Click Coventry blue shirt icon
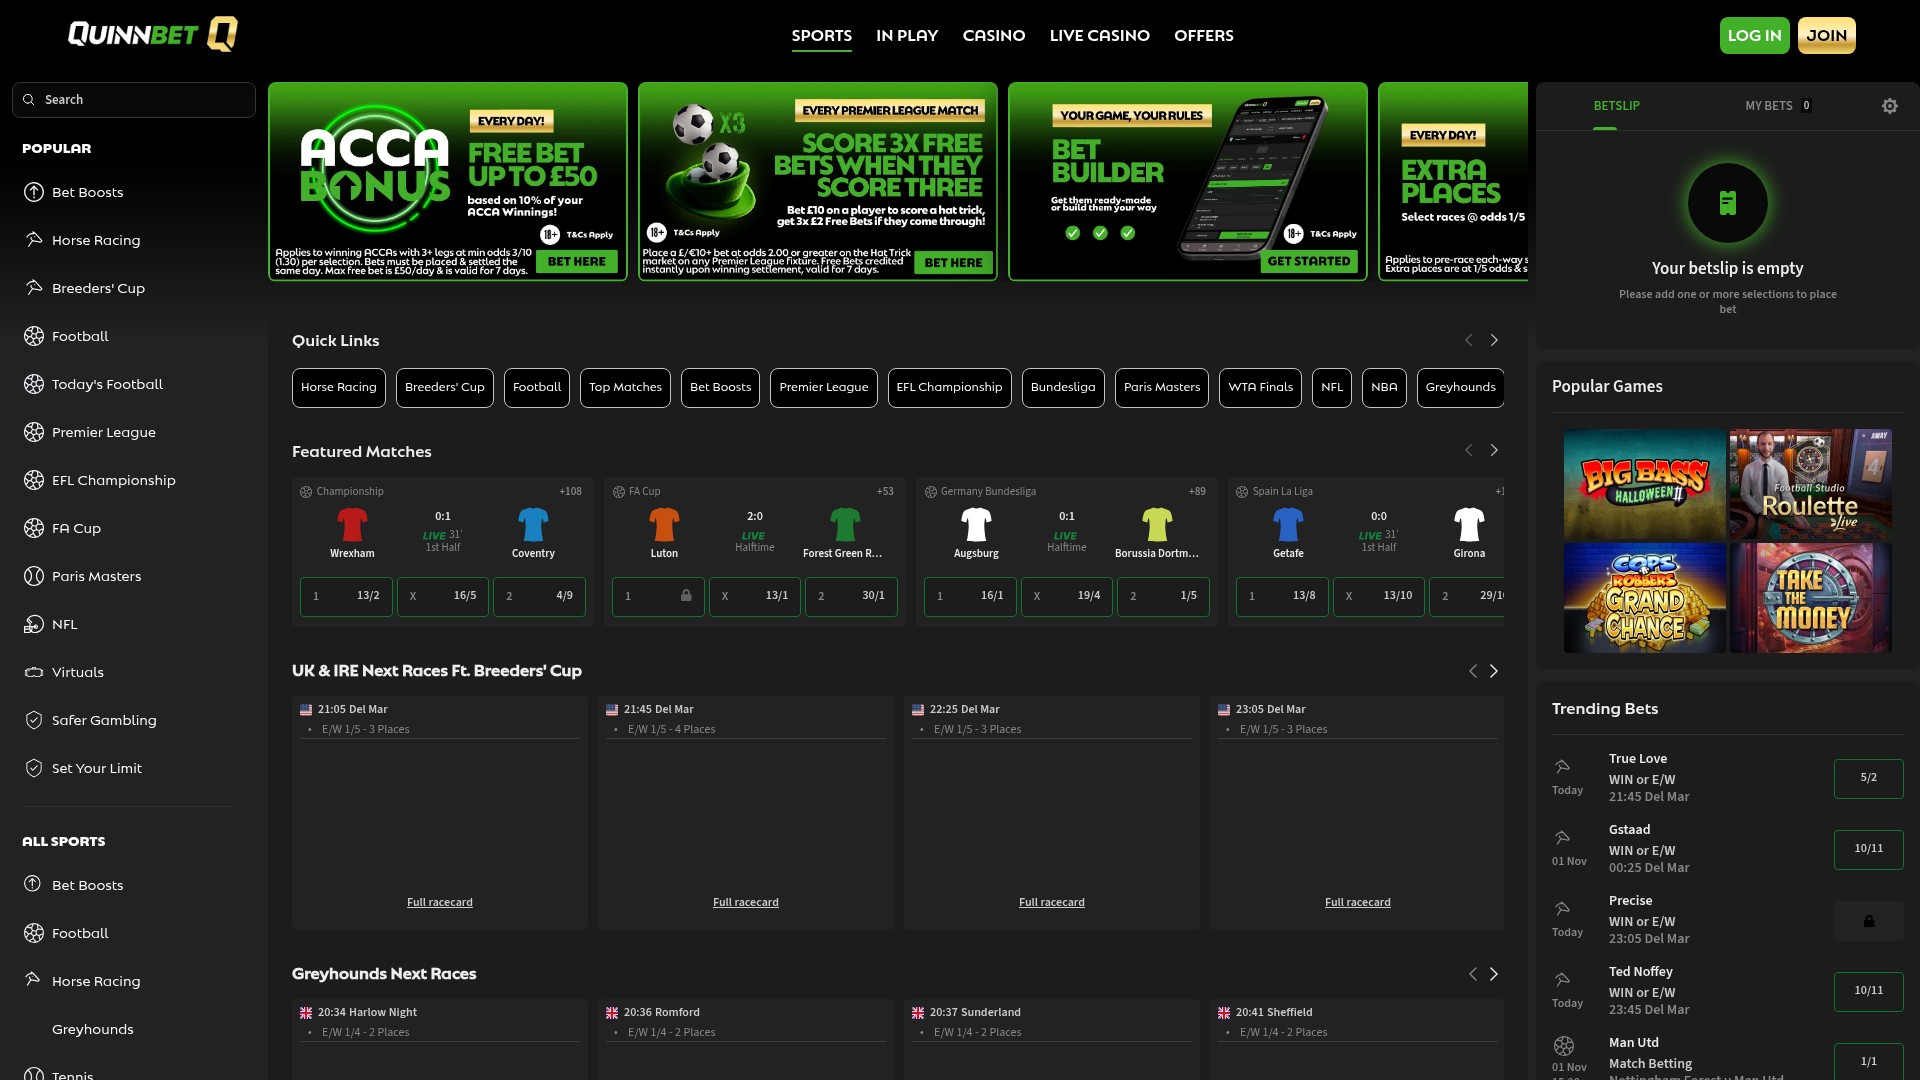Image resolution: width=1920 pixels, height=1080 pixels. pyautogui.click(x=533, y=524)
